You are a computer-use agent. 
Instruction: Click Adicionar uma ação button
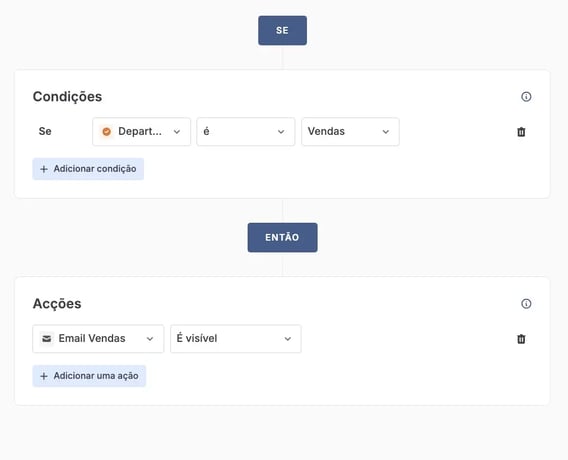pos(89,376)
